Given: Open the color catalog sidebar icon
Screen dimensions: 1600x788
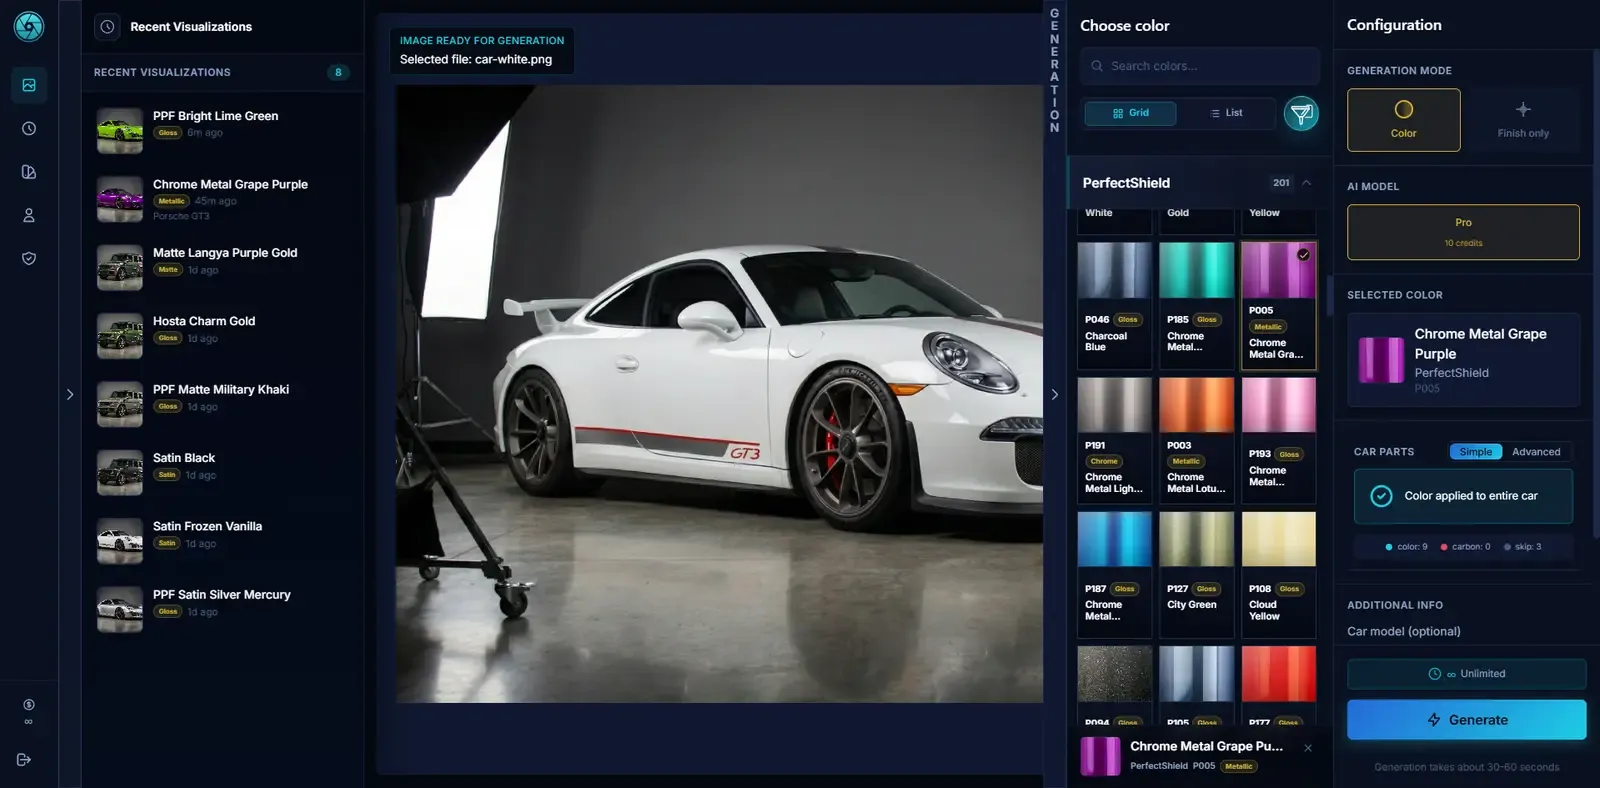Looking at the screenshot, I should [29, 172].
